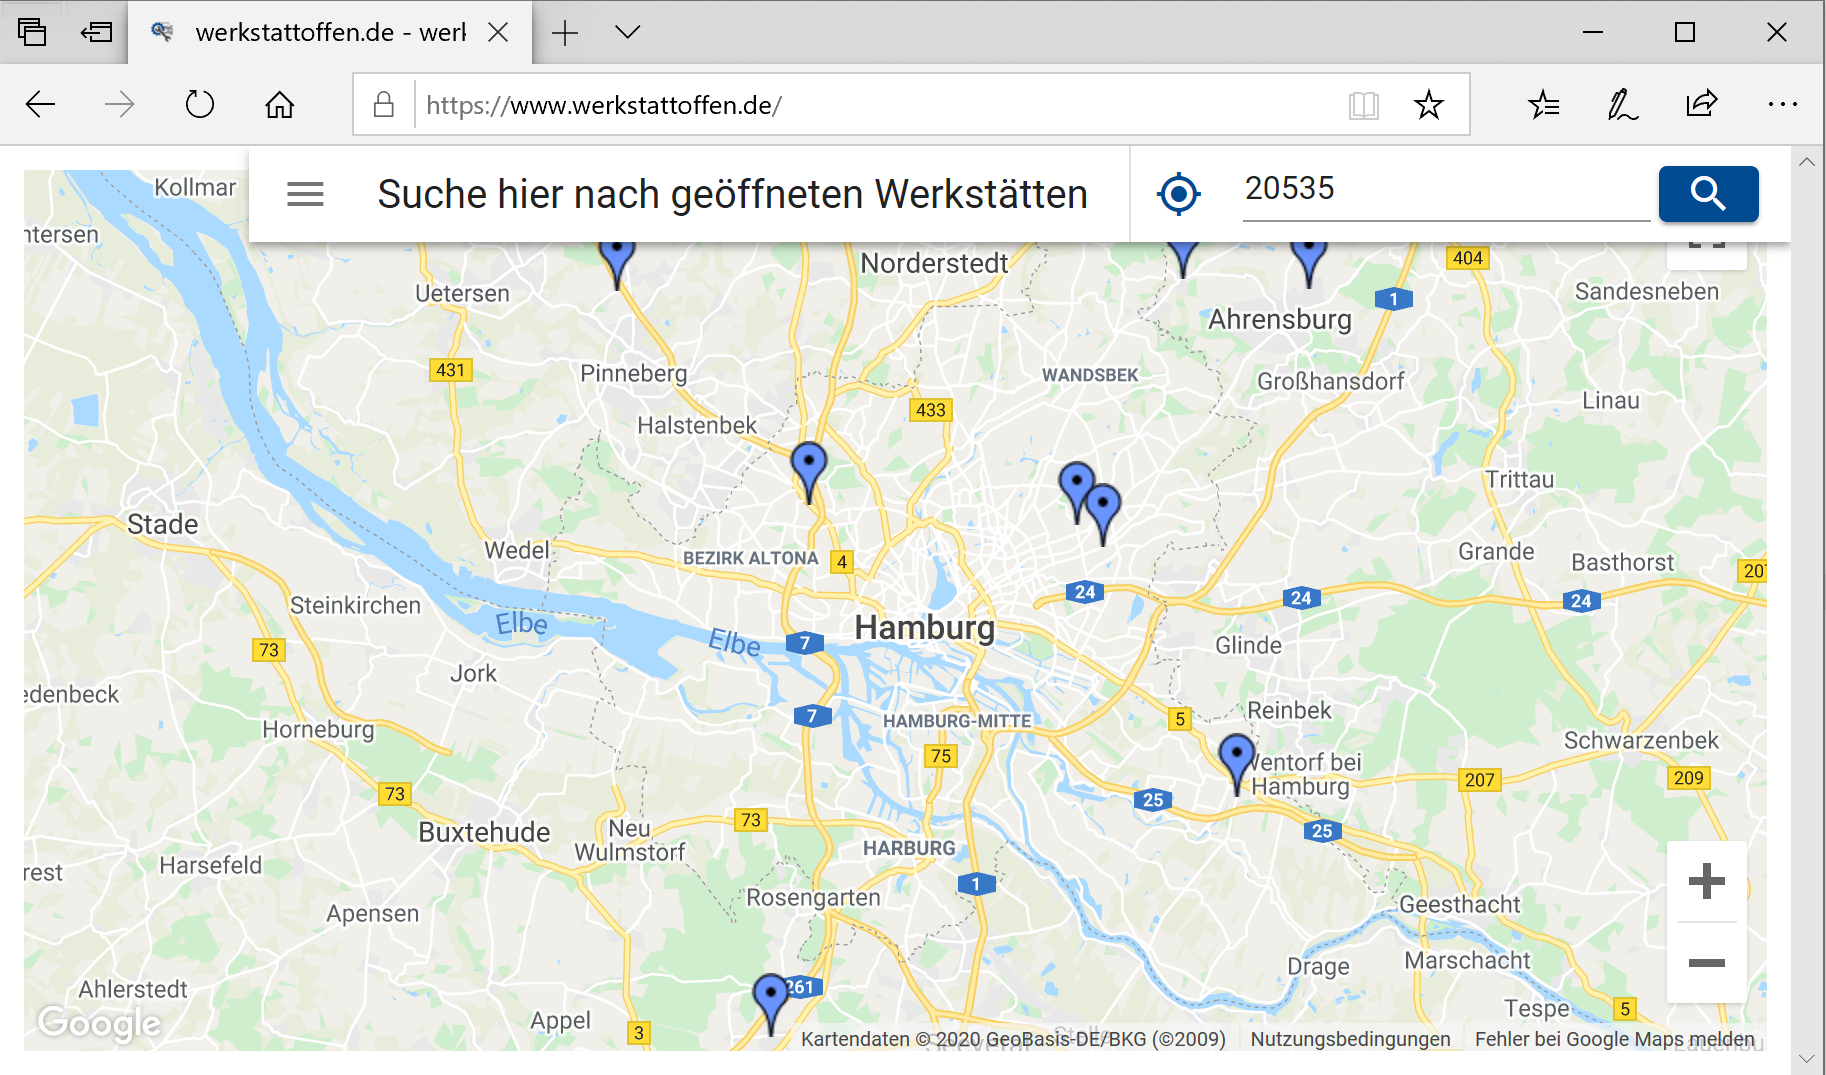Click the Buxtehude label on map
The height and width of the screenshot is (1075, 1826).
tap(484, 832)
